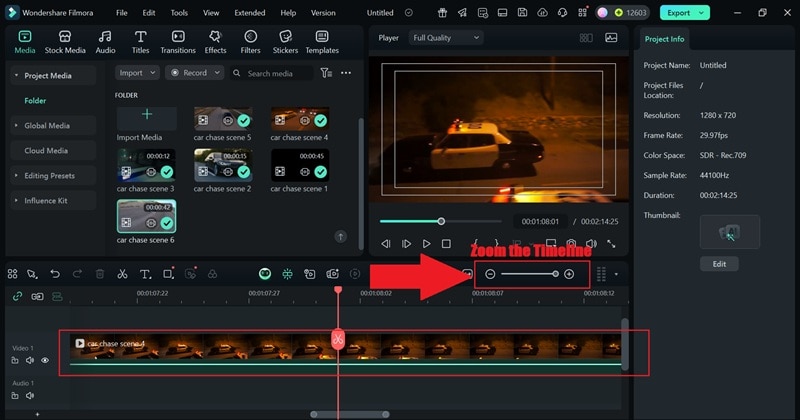800x420 pixels.
Task: Select the split scissors tool in timeline toolbar
Action: tap(122, 274)
